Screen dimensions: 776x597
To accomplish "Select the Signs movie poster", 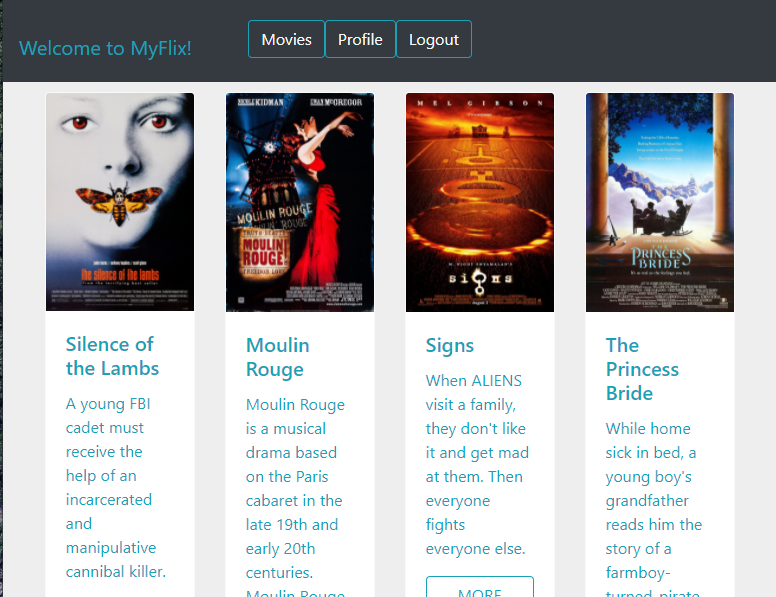I will [480, 202].
